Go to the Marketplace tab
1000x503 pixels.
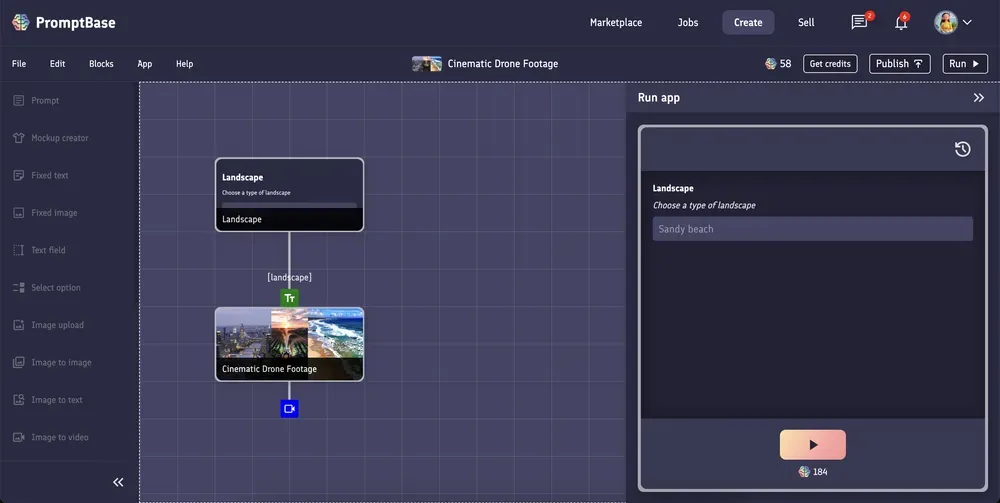(x=616, y=22)
